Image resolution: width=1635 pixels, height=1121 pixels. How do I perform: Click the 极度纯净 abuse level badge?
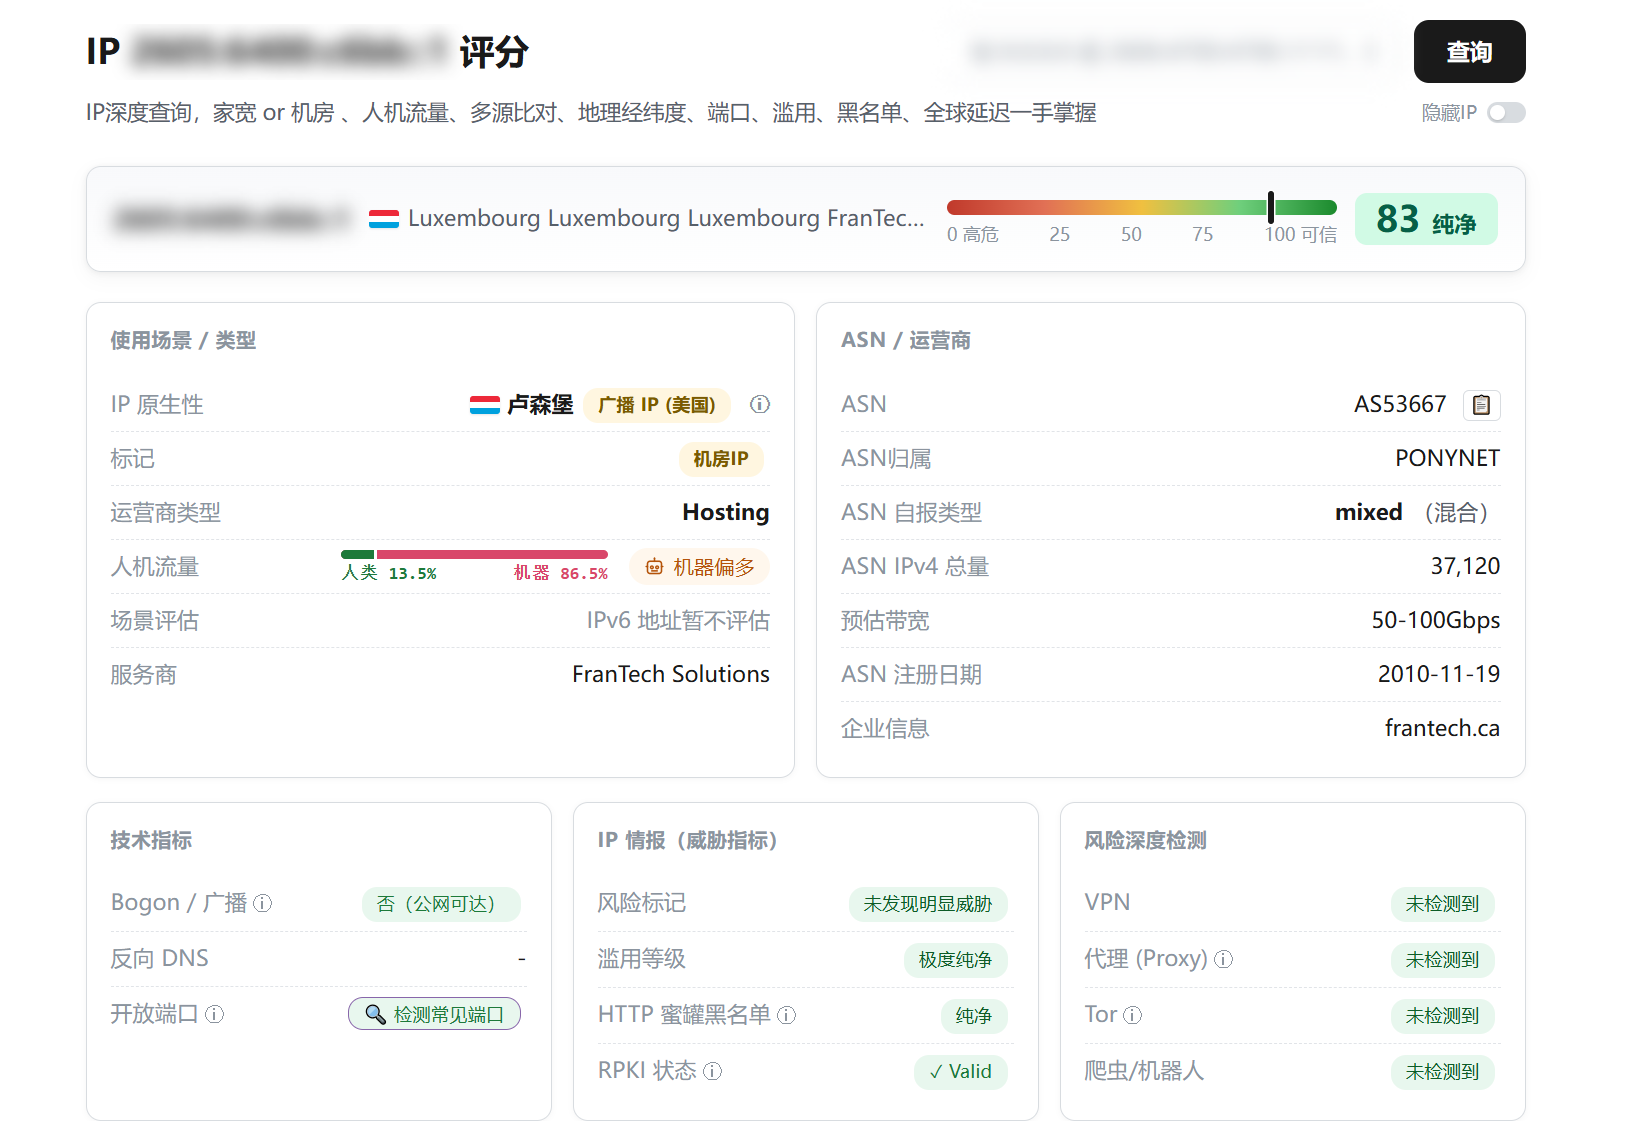click(955, 960)
